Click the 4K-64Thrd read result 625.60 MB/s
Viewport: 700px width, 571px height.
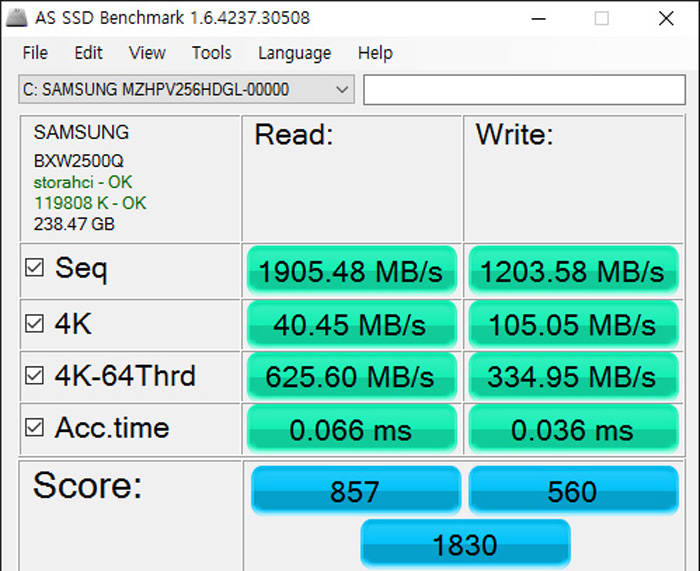352,376
